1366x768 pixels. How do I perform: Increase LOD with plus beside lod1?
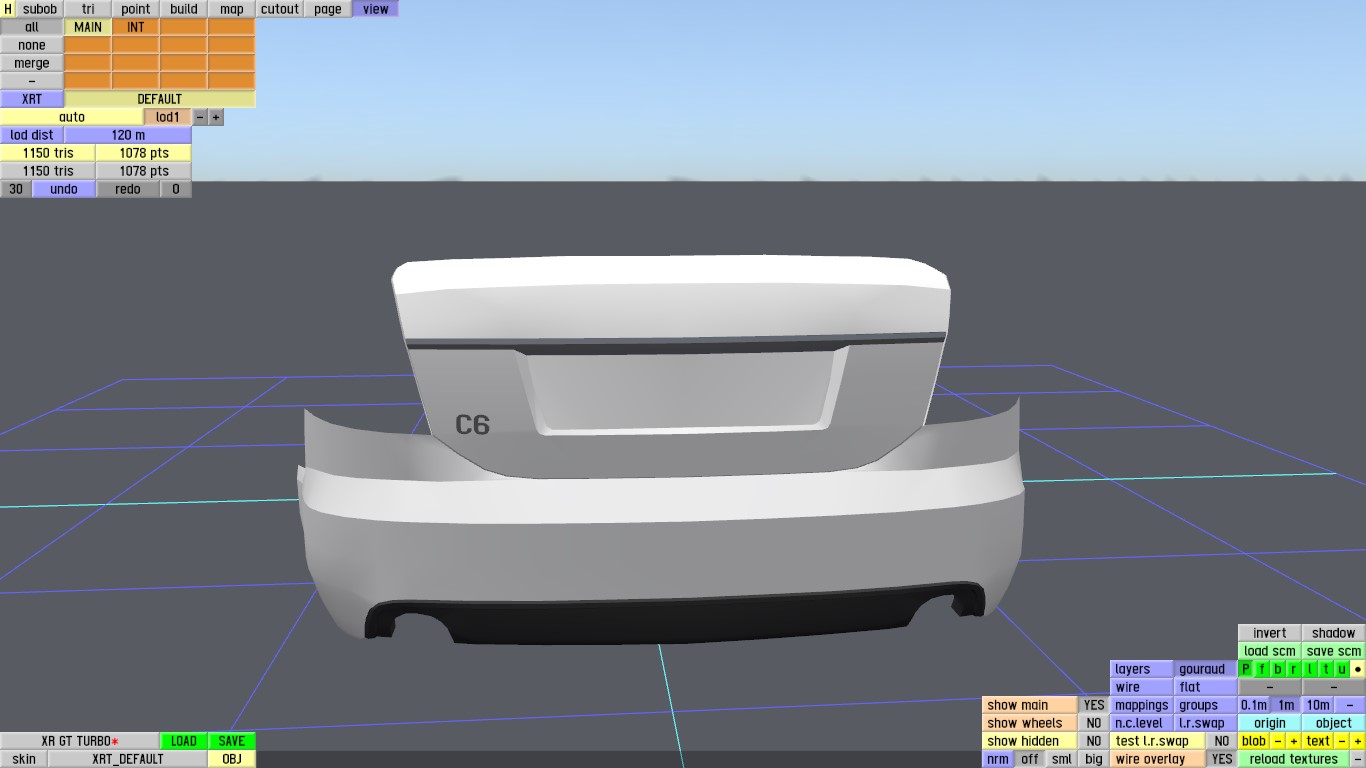point(216,117)
